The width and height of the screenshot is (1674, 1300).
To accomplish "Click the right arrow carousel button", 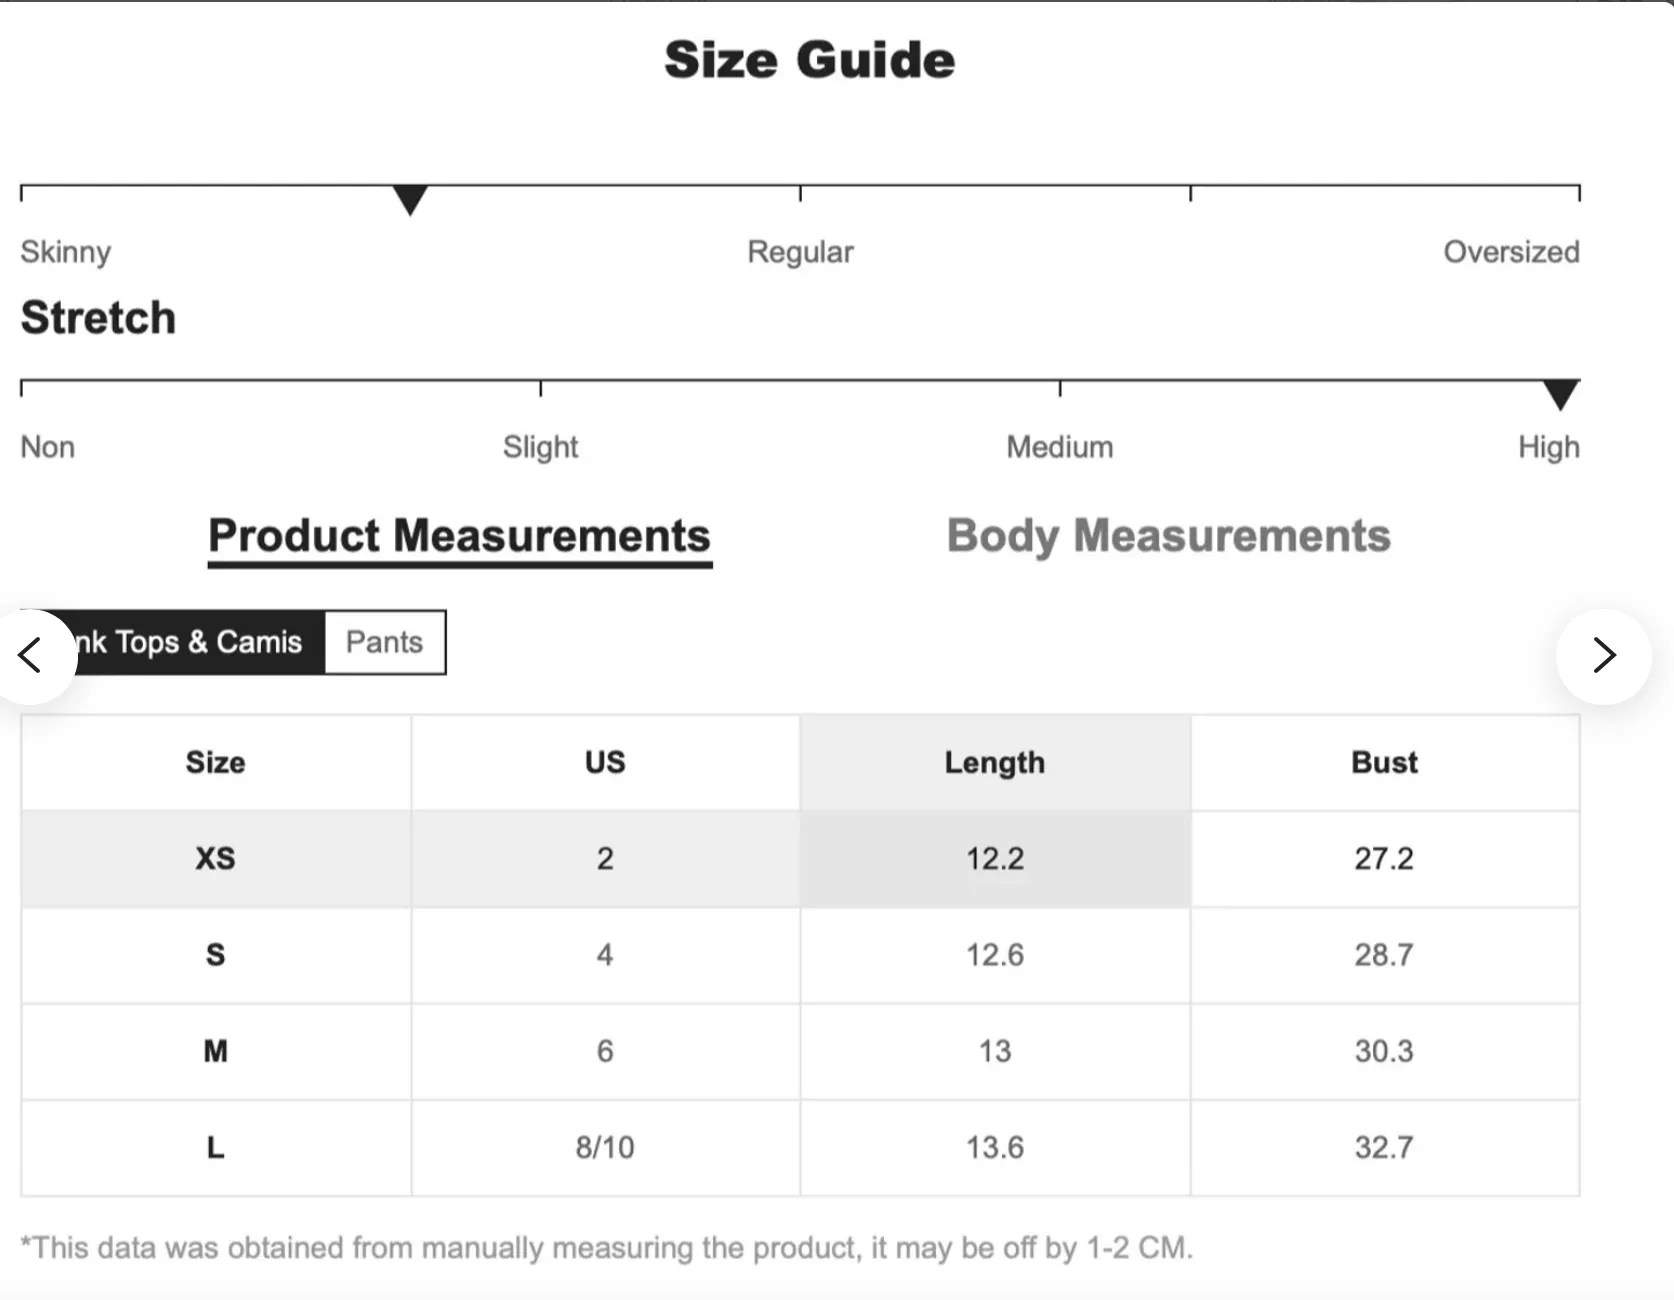I will point(1603,656).
